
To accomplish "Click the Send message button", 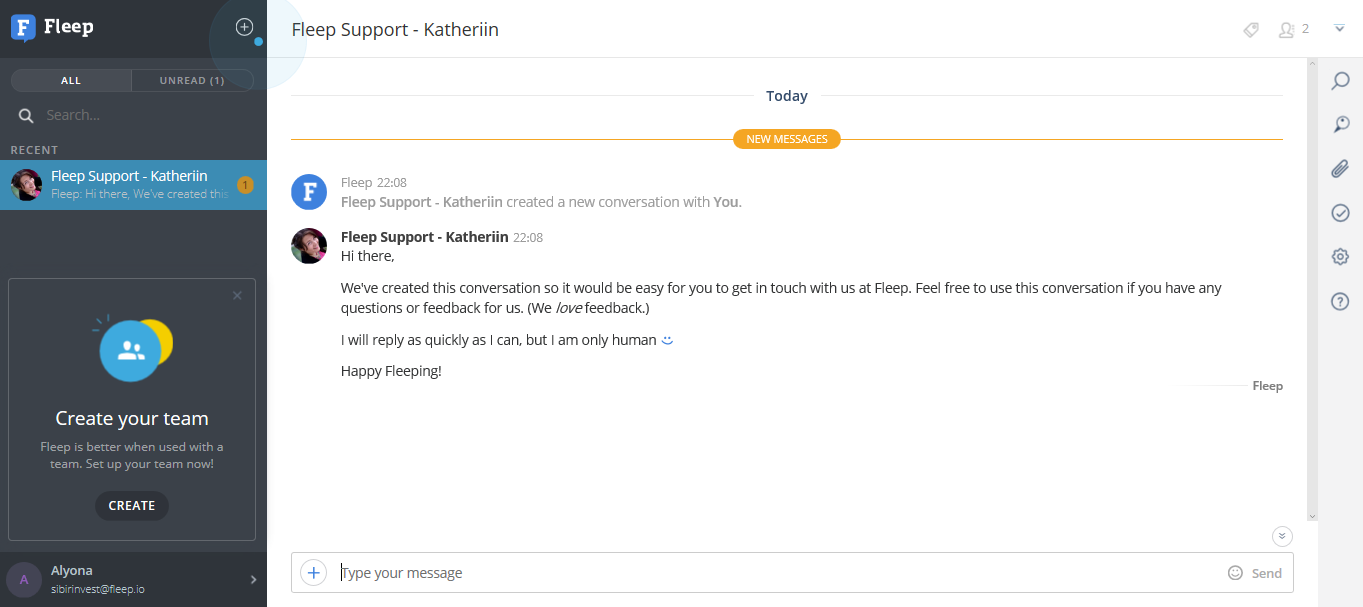I will tap(1266, 573).
